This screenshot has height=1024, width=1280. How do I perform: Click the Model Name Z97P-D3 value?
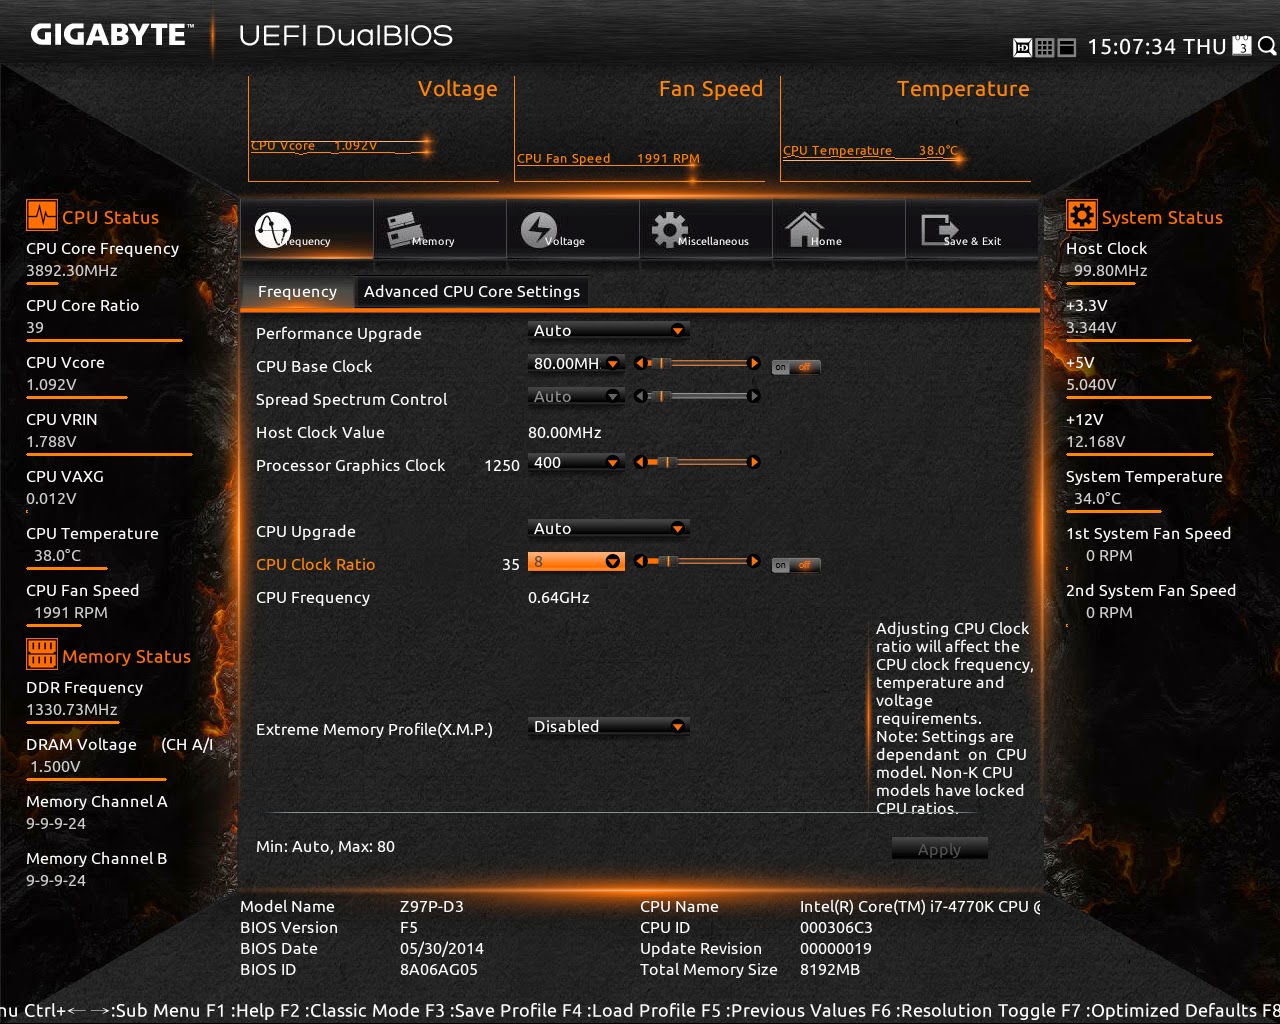point(432,907)
